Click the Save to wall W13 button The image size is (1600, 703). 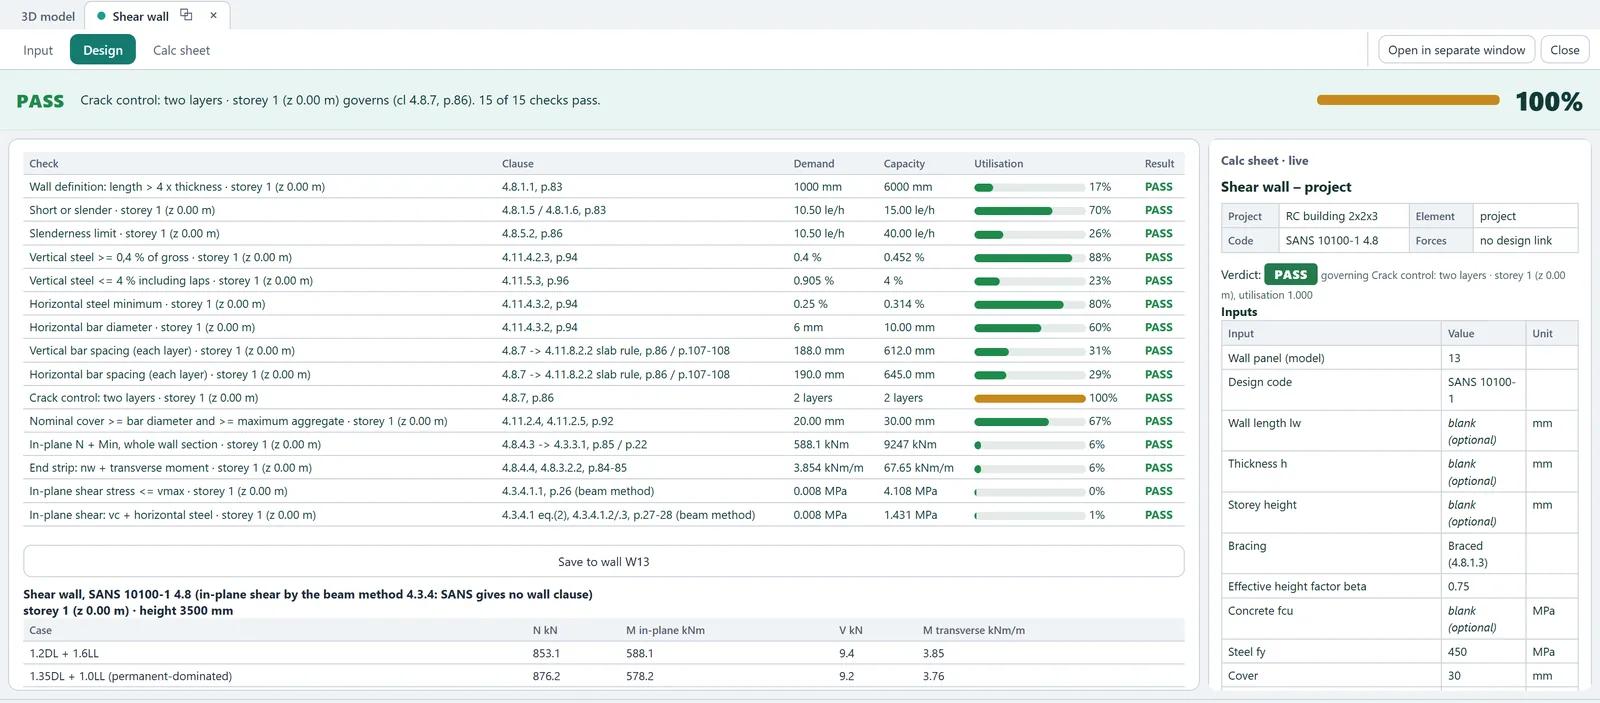pos(604,562)
